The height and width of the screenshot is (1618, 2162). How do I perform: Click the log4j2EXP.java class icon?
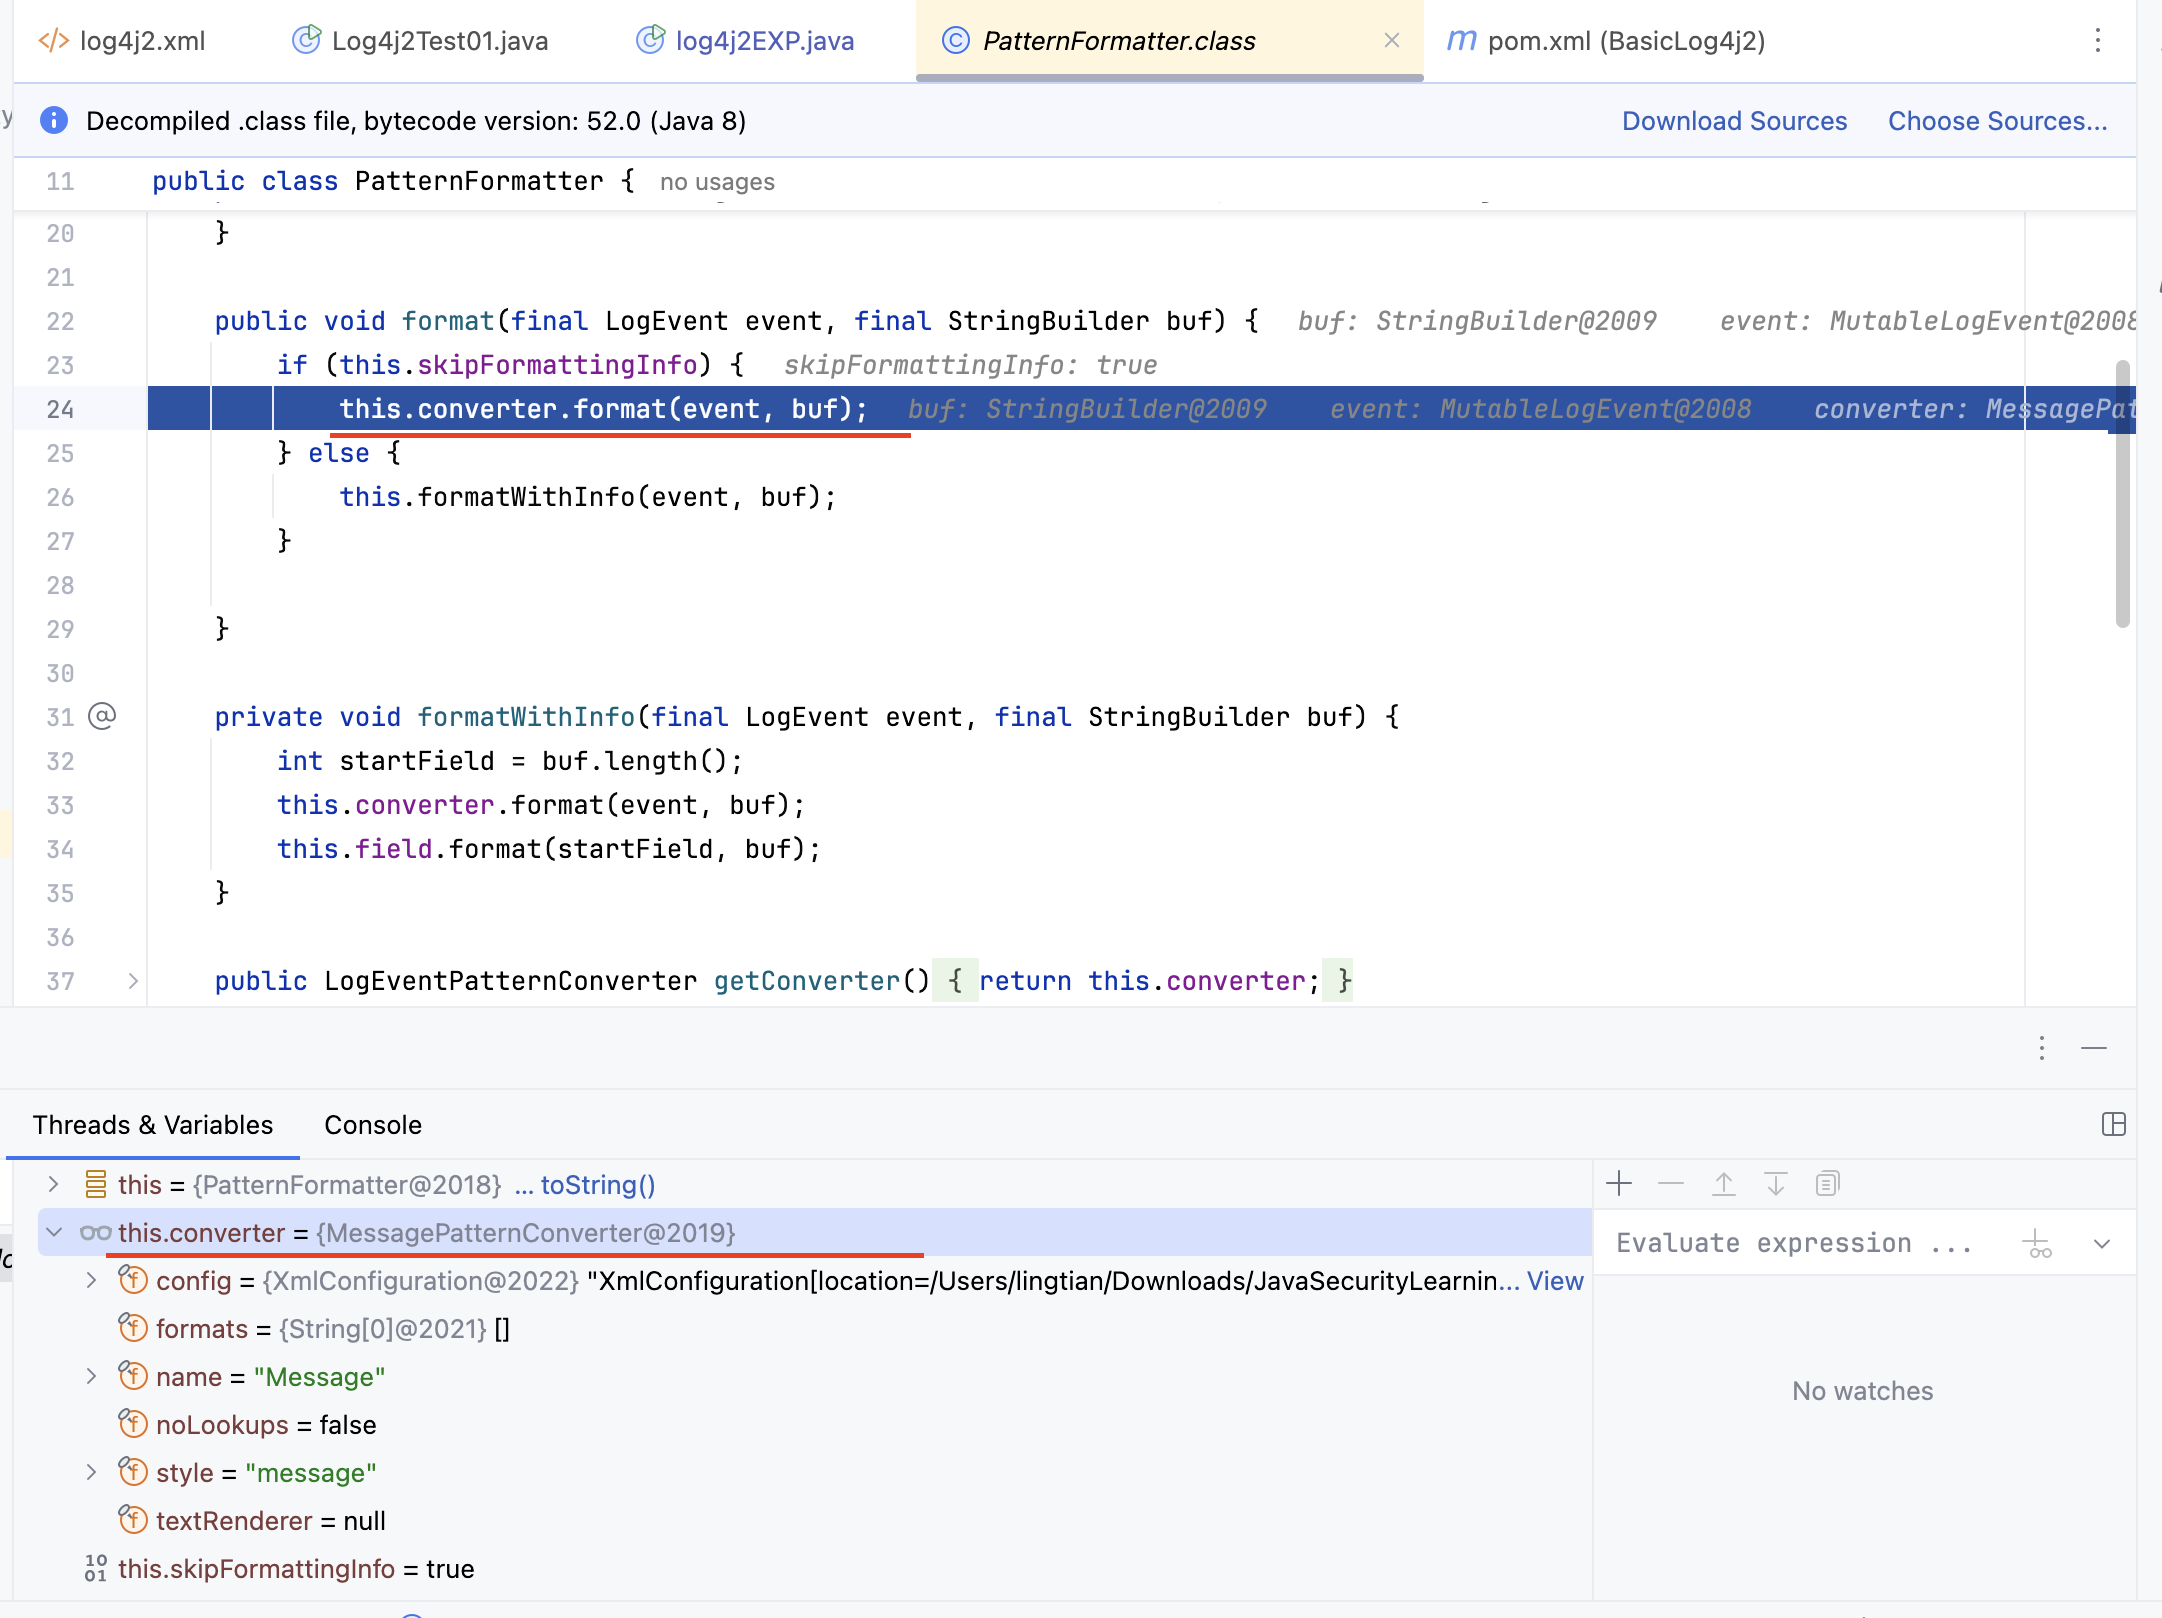point(650,41)
